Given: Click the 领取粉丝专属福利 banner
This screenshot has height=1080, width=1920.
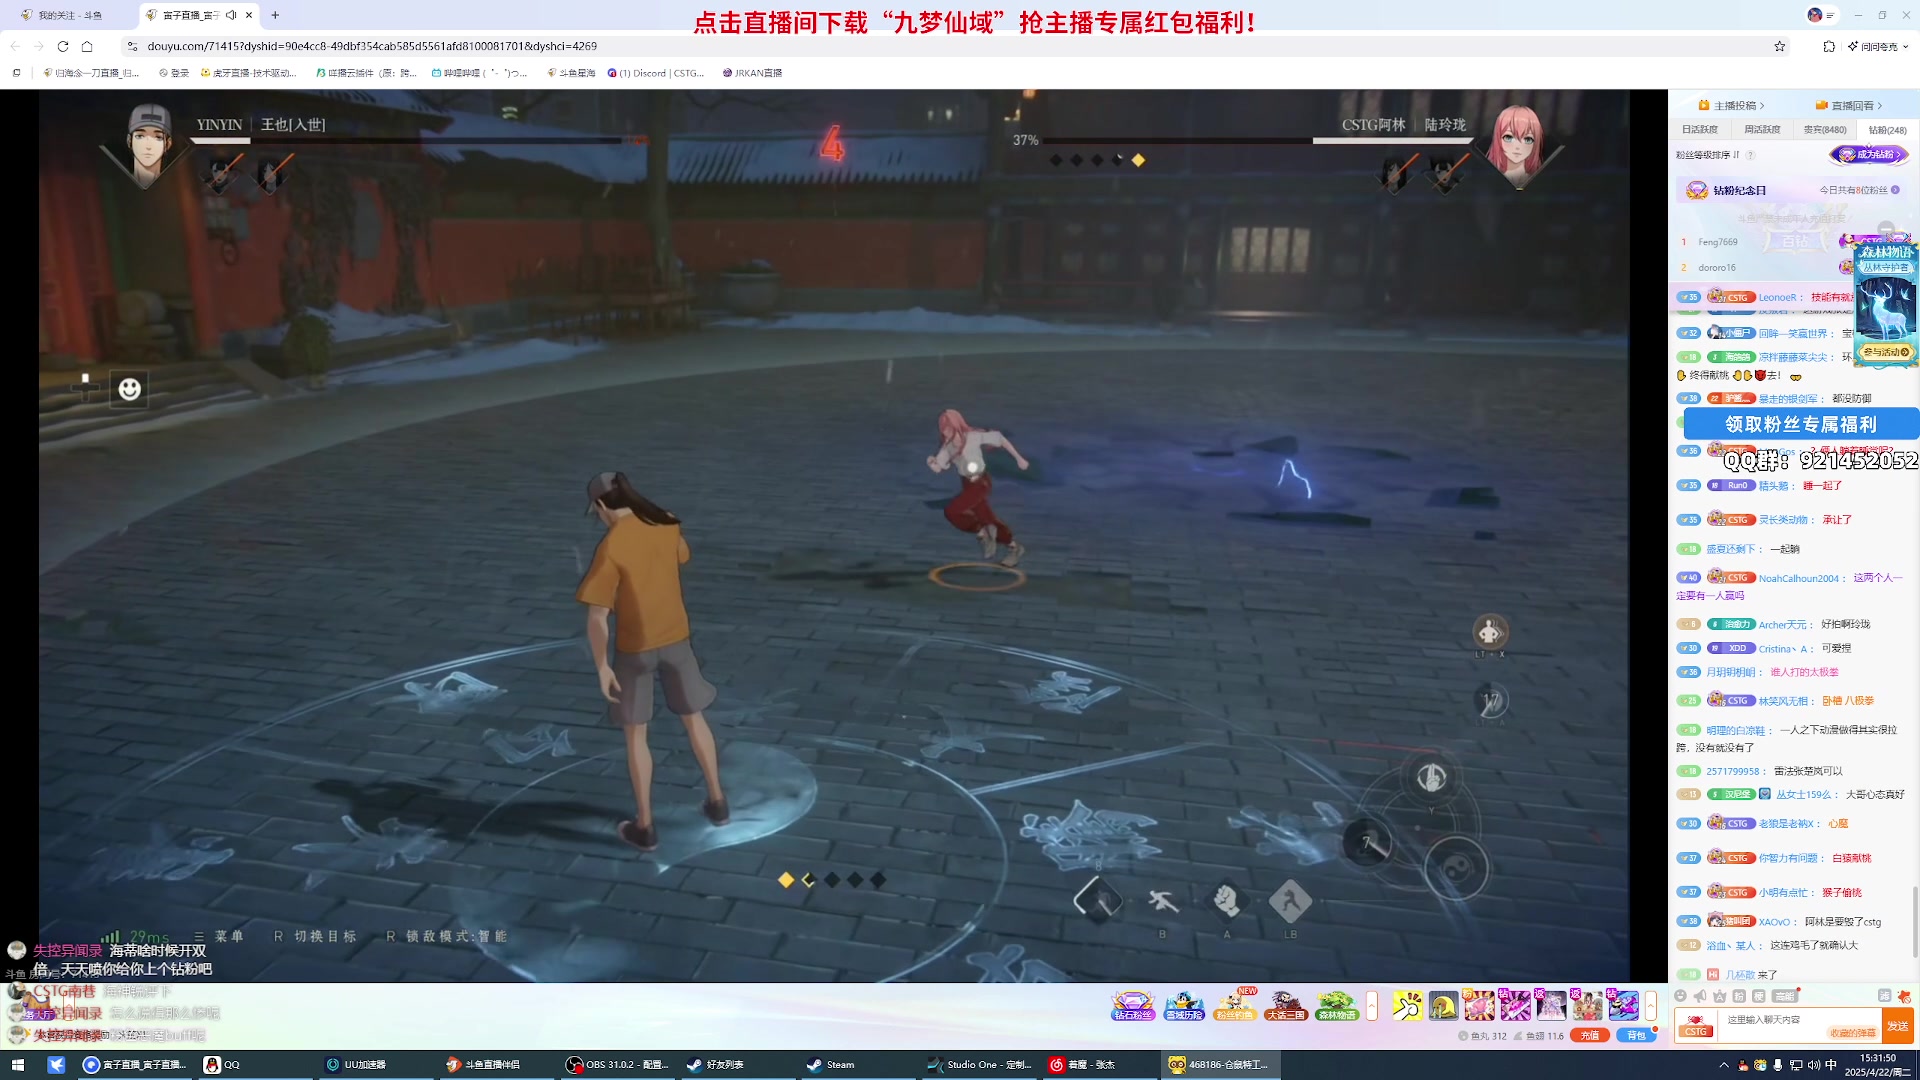Looking at the screenshot, I should tap(1801, 424).
